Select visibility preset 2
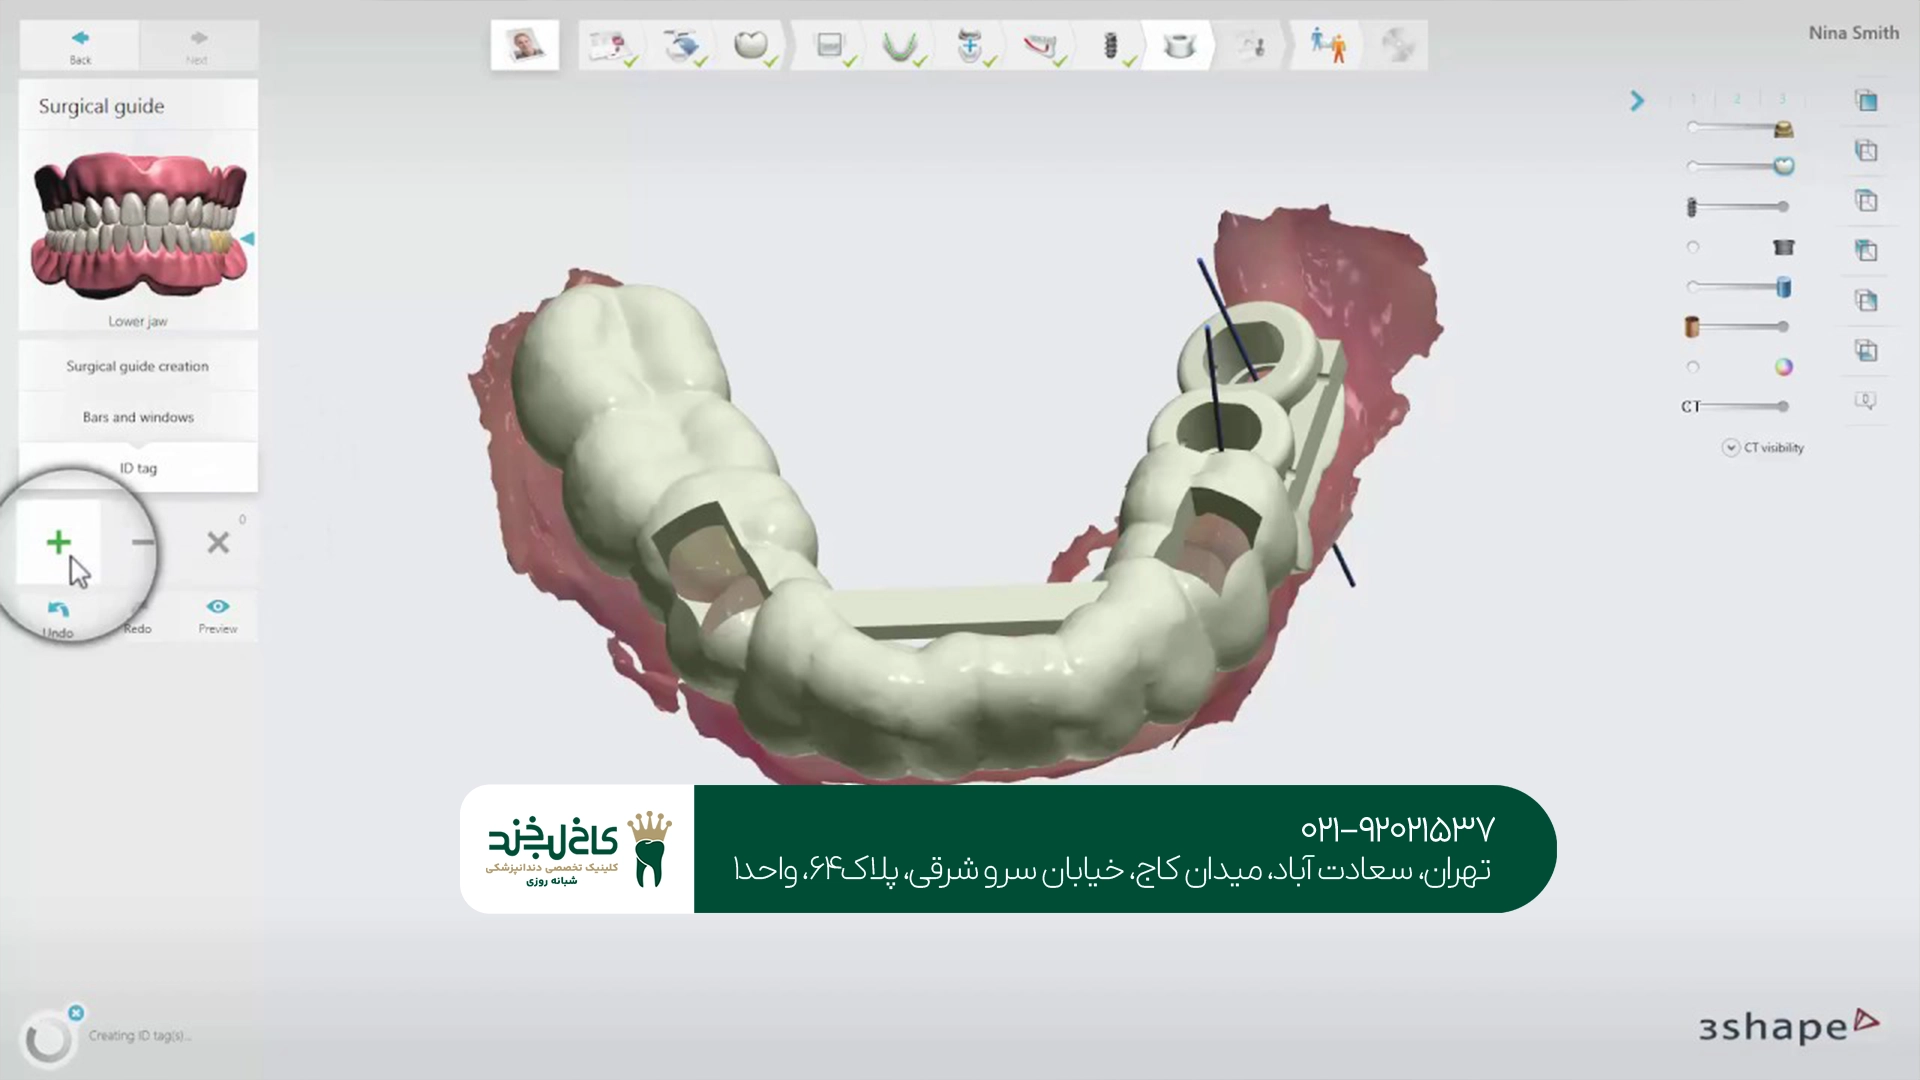The height and width of the screenshot is (1080, 1920). (x=1737, y=99)
